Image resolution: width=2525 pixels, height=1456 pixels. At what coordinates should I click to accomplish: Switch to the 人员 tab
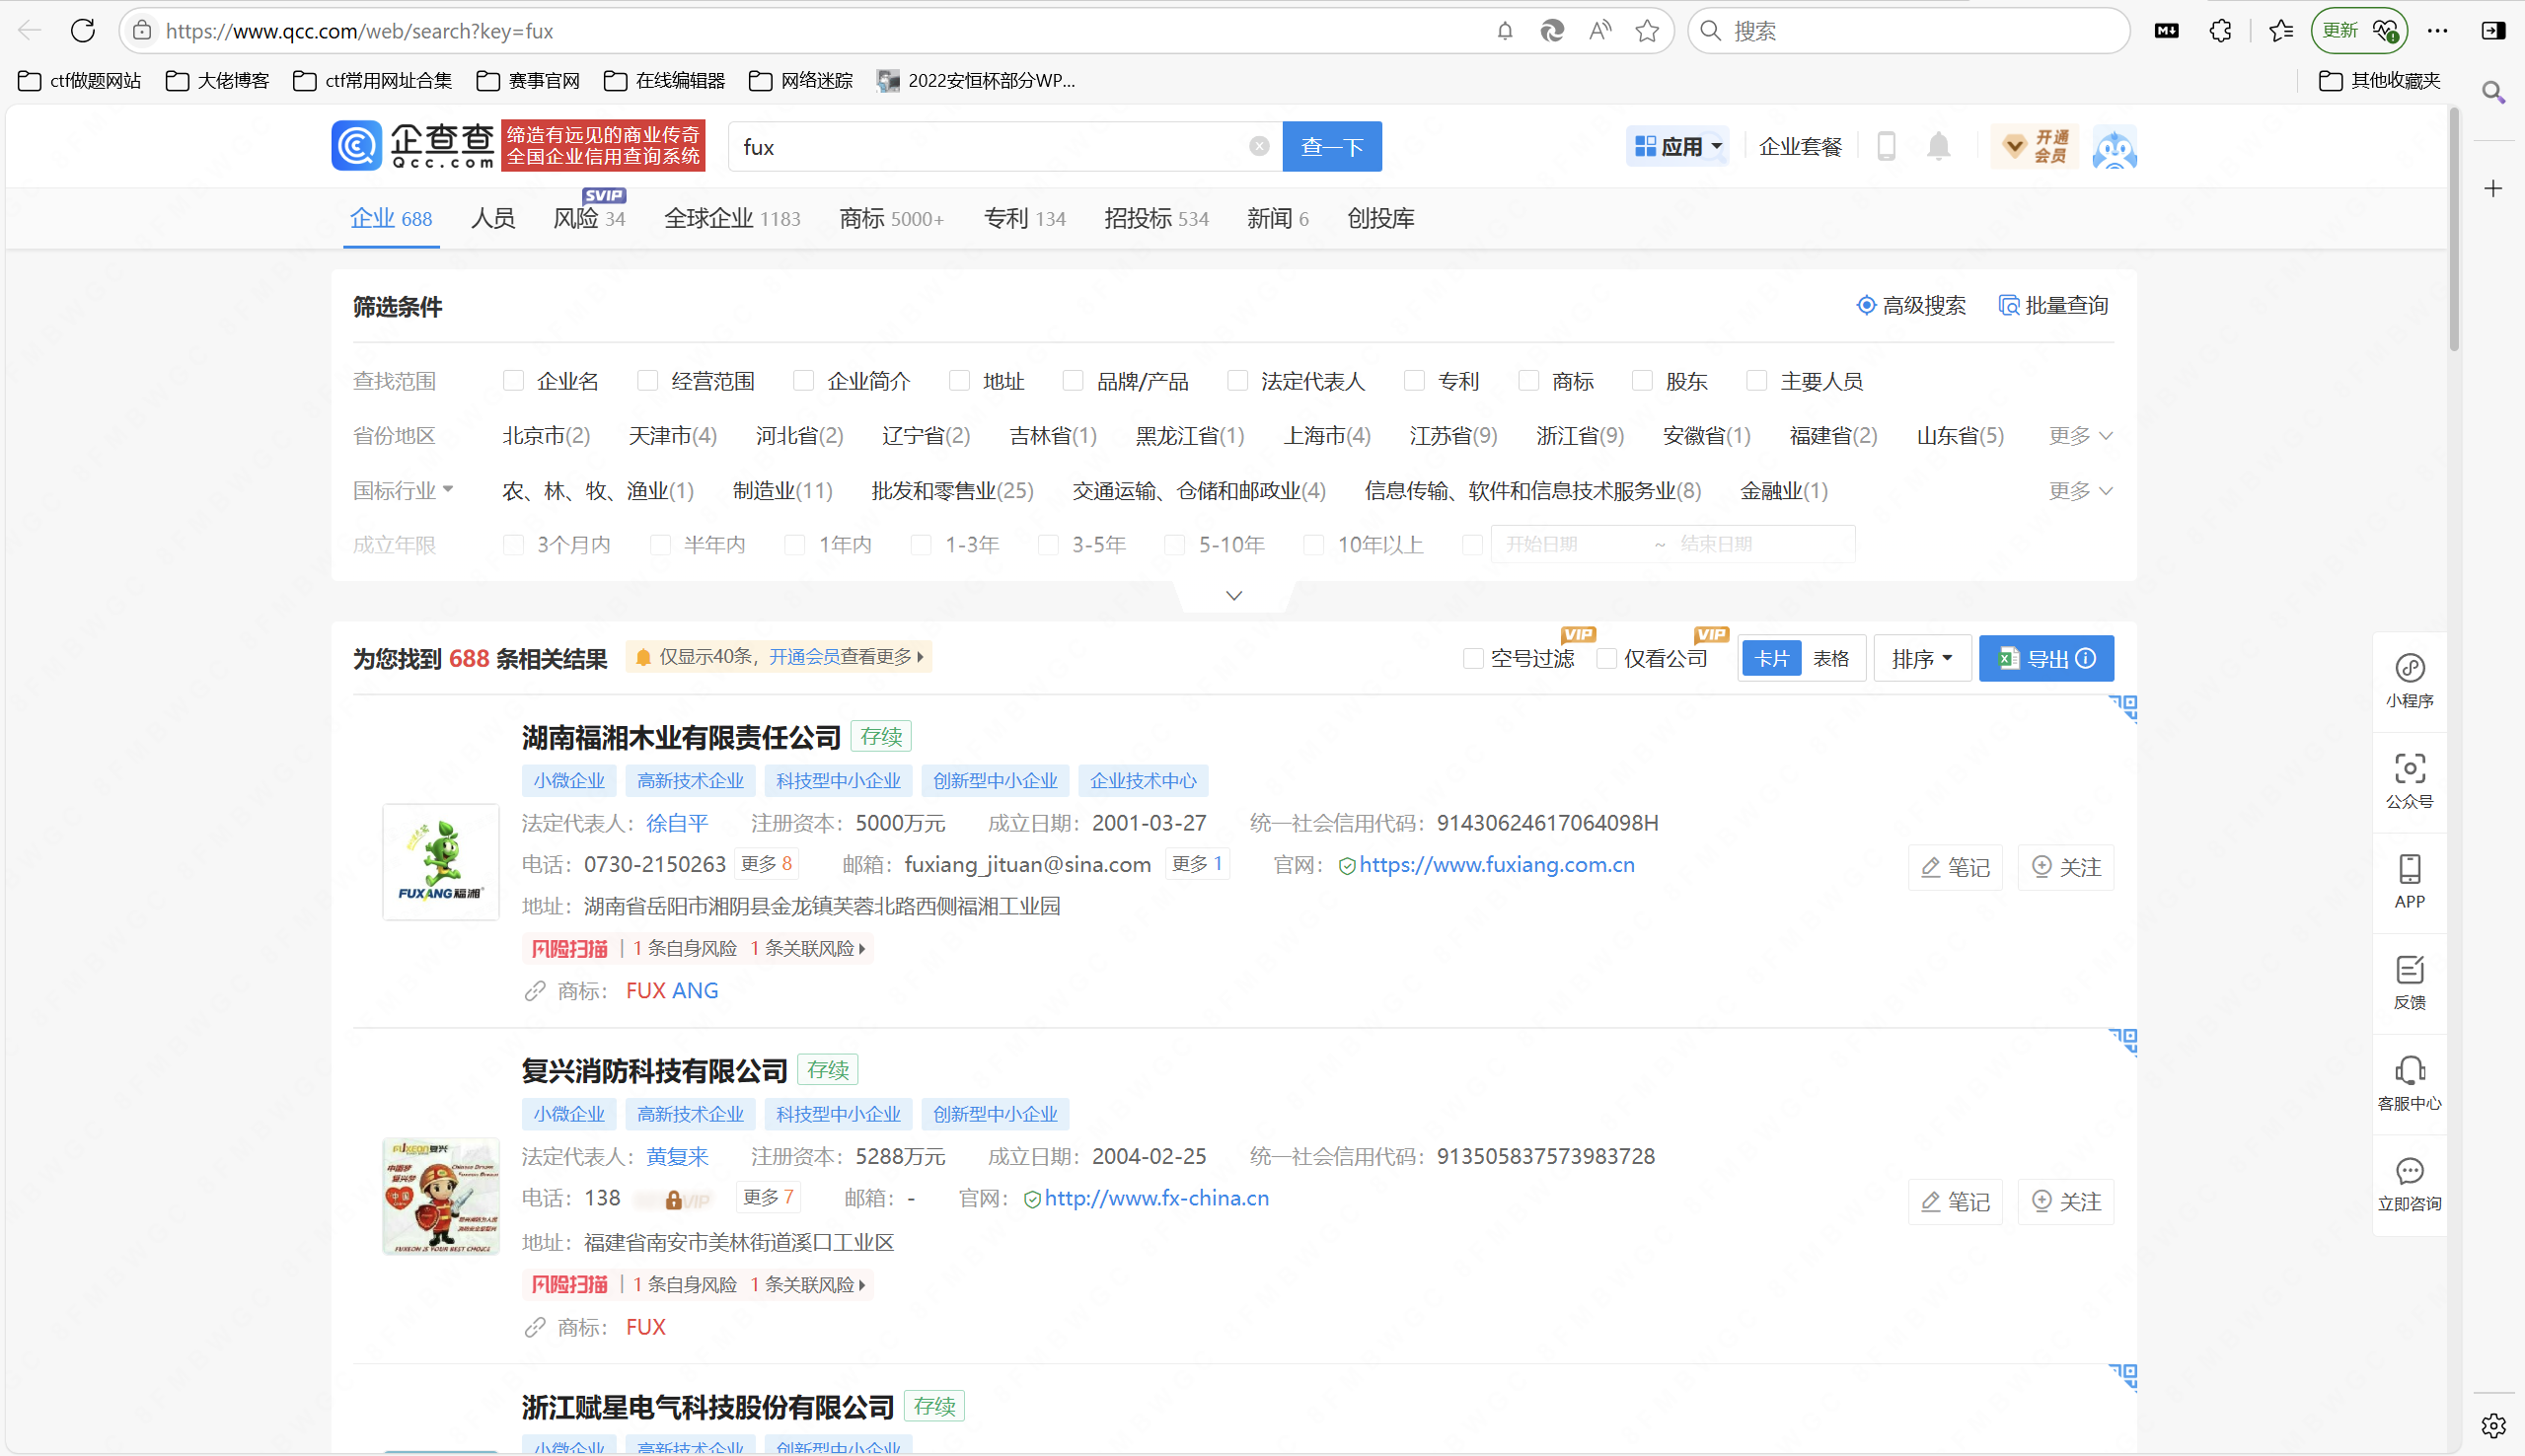tap(493, 218)
